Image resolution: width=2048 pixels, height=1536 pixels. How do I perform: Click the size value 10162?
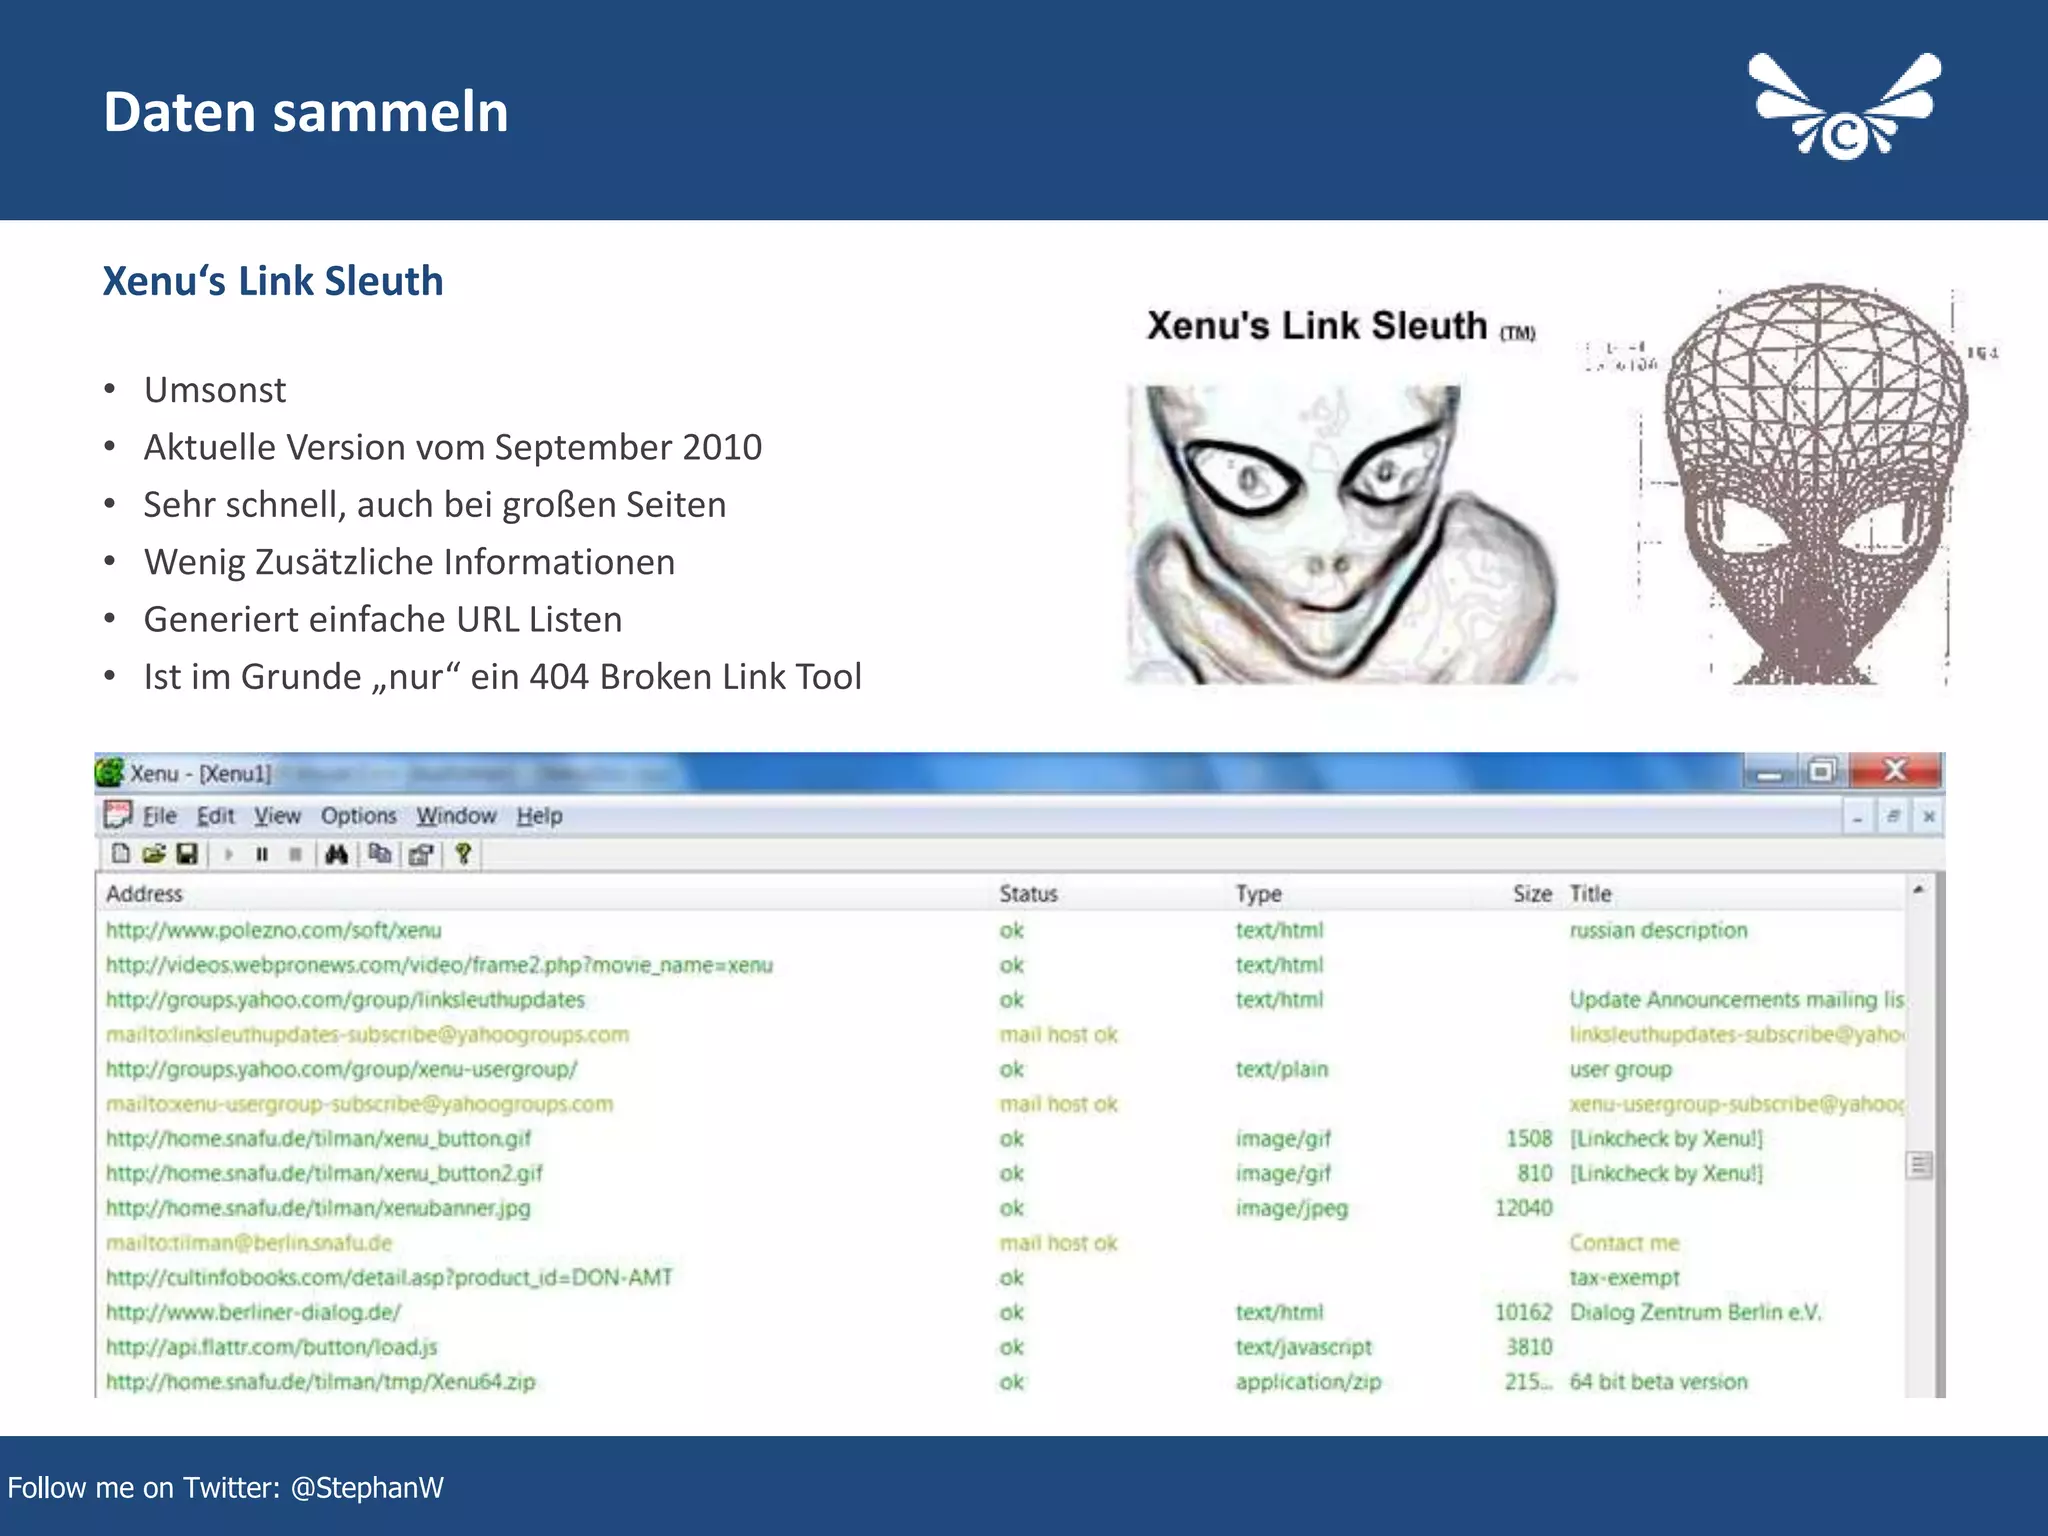tap(1523, 1312)
